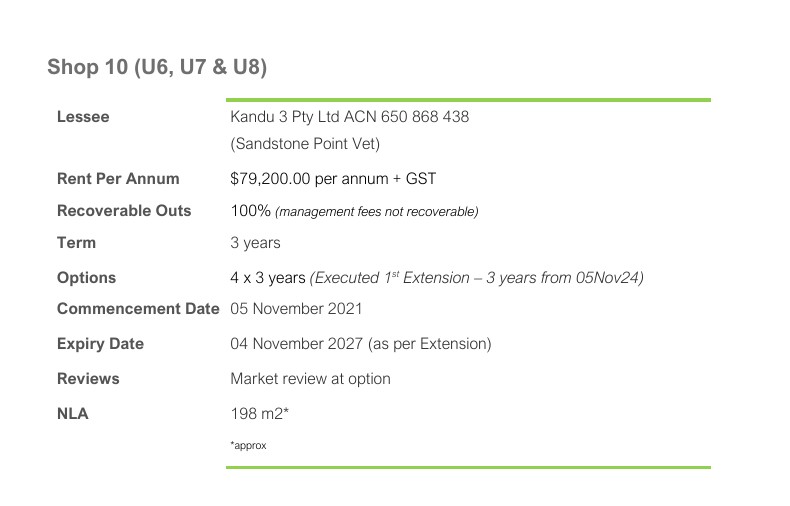Image resolution: width=790 pixels, height=506 pixels.
Task: Select the Sandstone Point Vet text
Action: click(305, 144)
